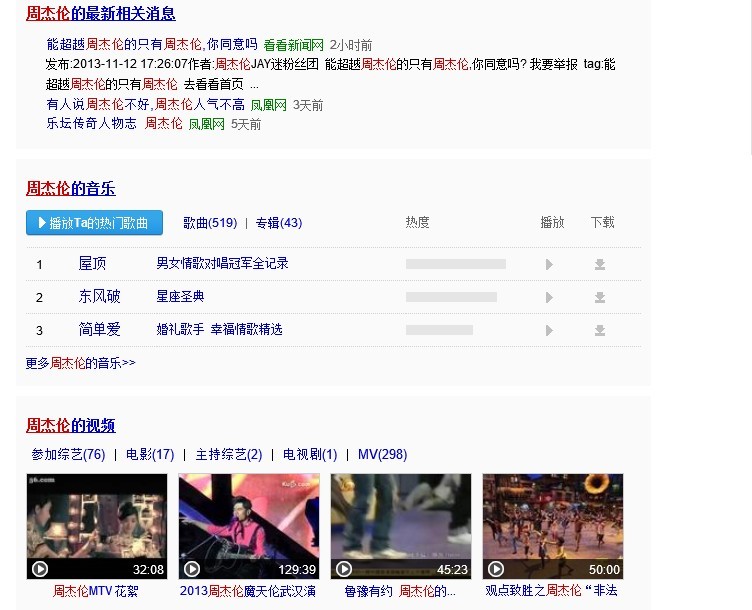752x610 pixels.
Task: Open album 男女情歌对唱冠军全记录
Action: pos(222,263)
